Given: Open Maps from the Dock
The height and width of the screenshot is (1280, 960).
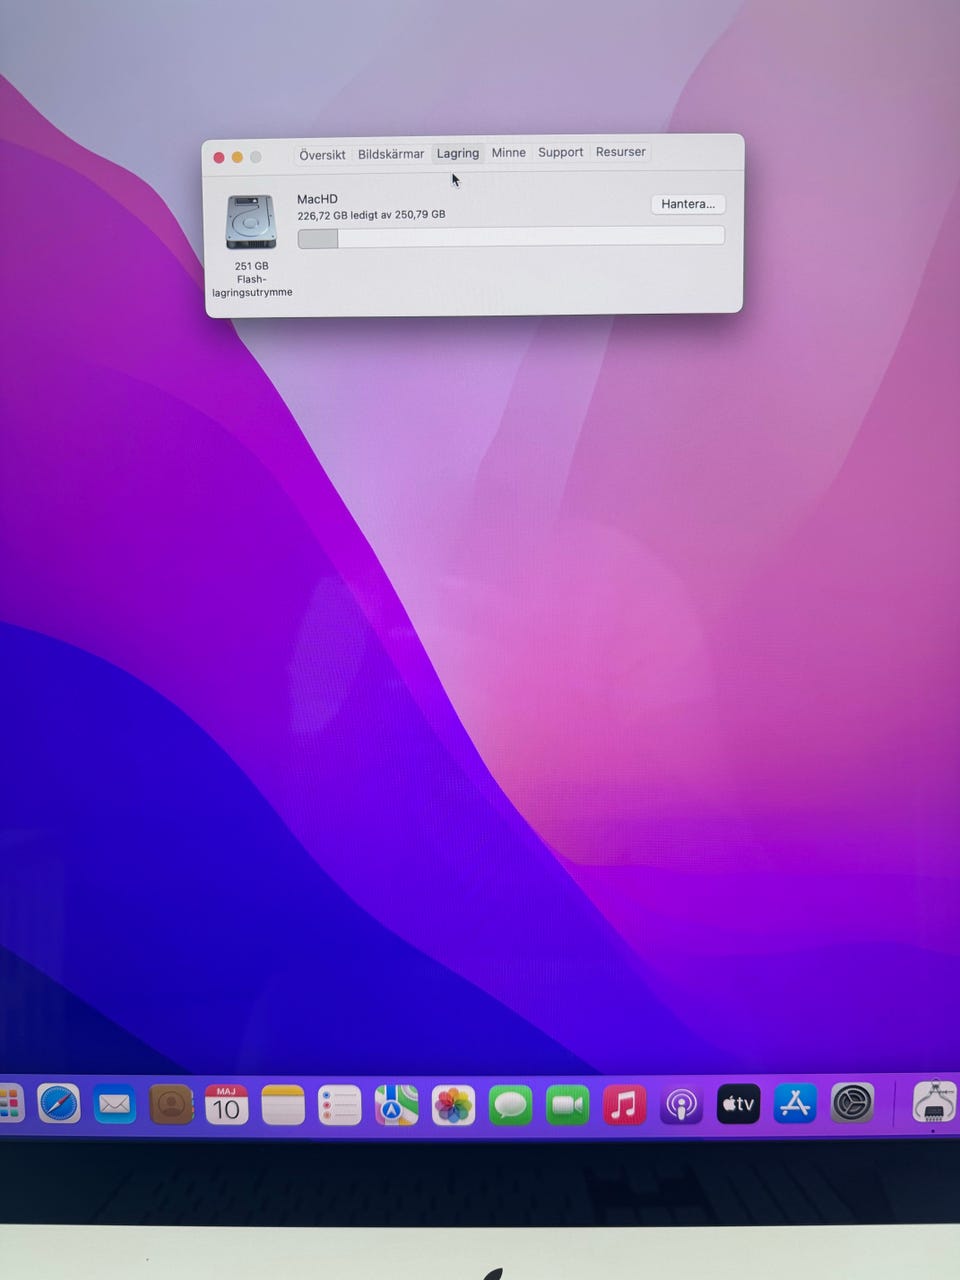Looking at the screenshot, I should [x=396, y=1105].
